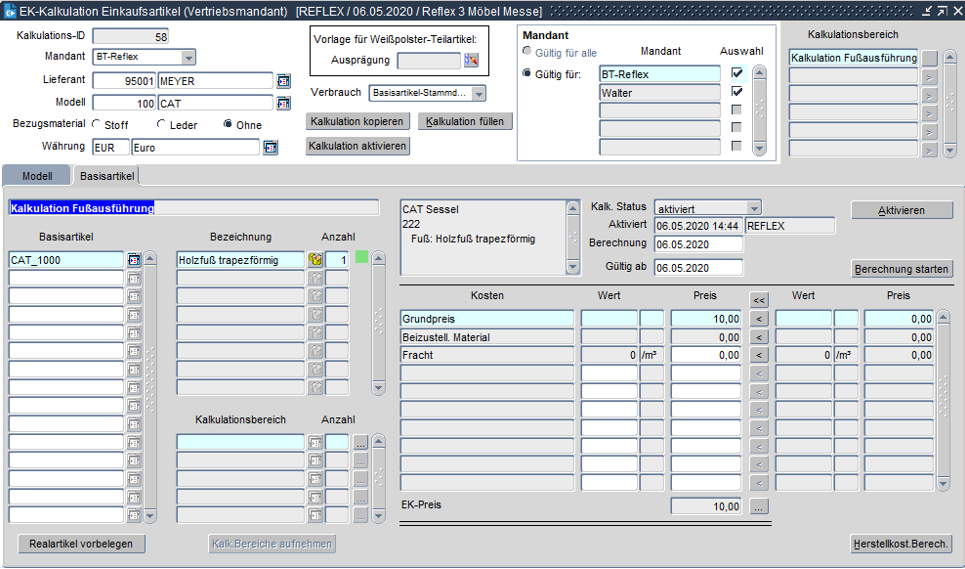Open lookup icon next to Modell CAT
The width and height of the screenshot is (965, 569).
point(283,103)
